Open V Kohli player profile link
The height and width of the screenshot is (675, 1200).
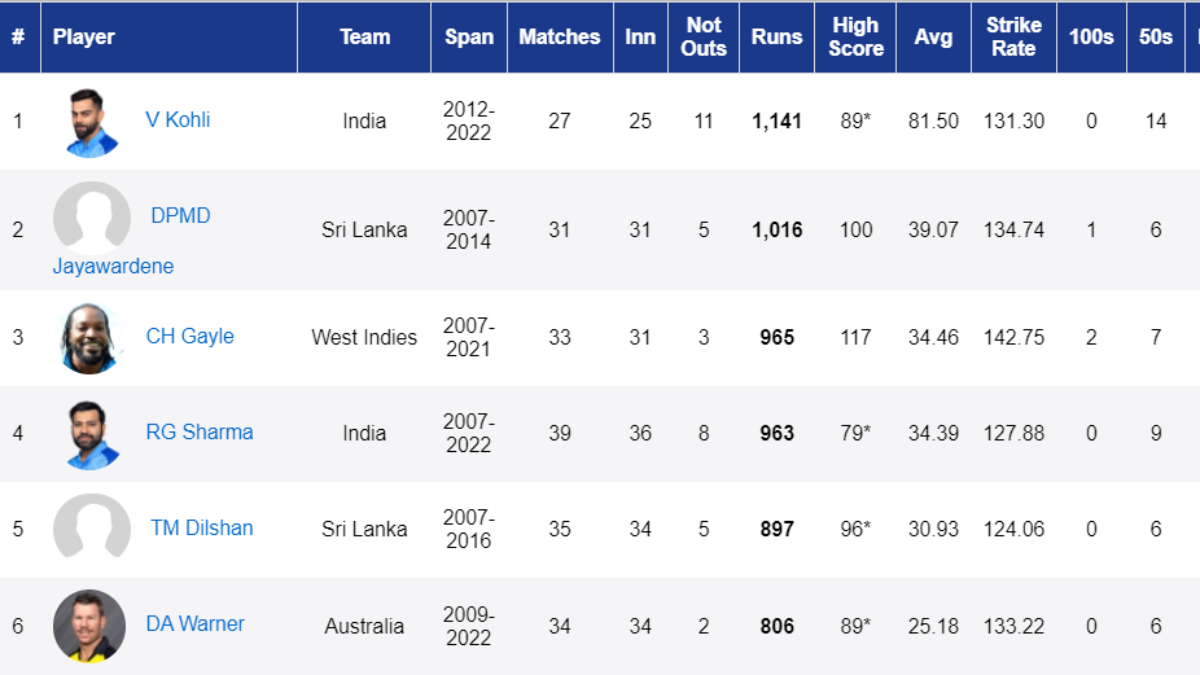(178, 120)
